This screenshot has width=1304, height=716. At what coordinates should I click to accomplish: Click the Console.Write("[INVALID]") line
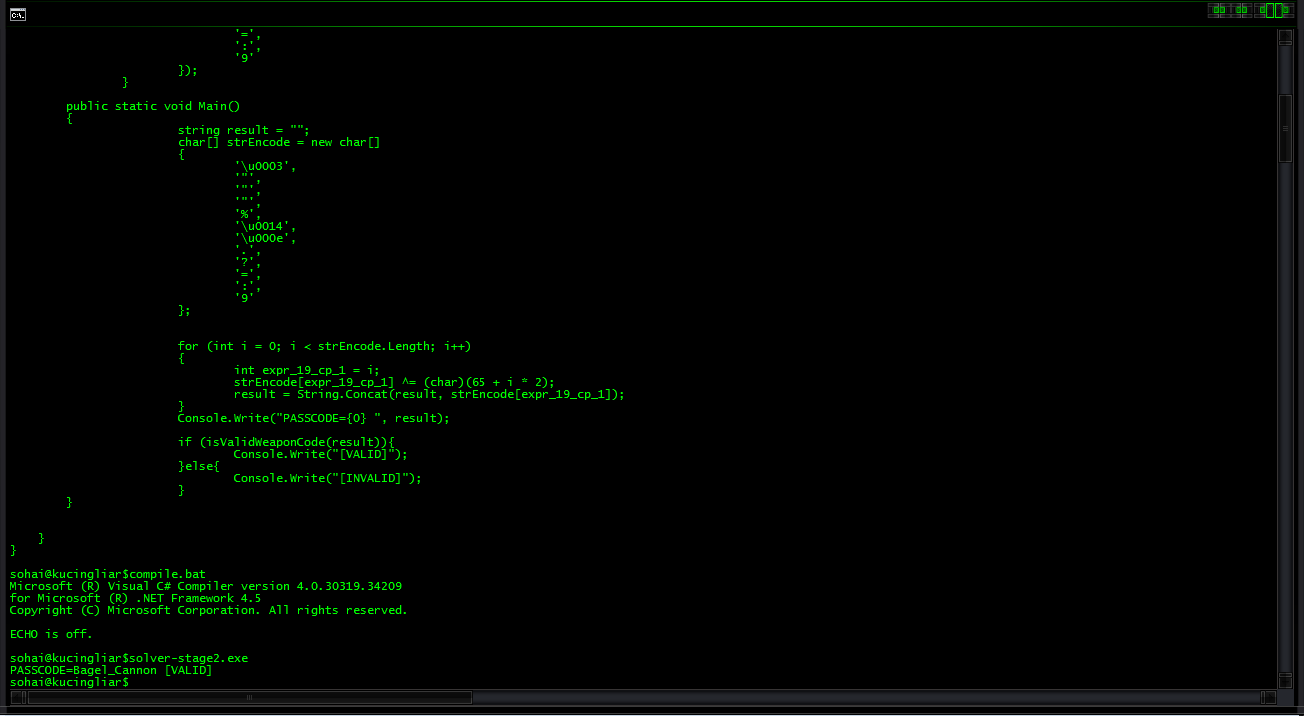click(327, 478)
